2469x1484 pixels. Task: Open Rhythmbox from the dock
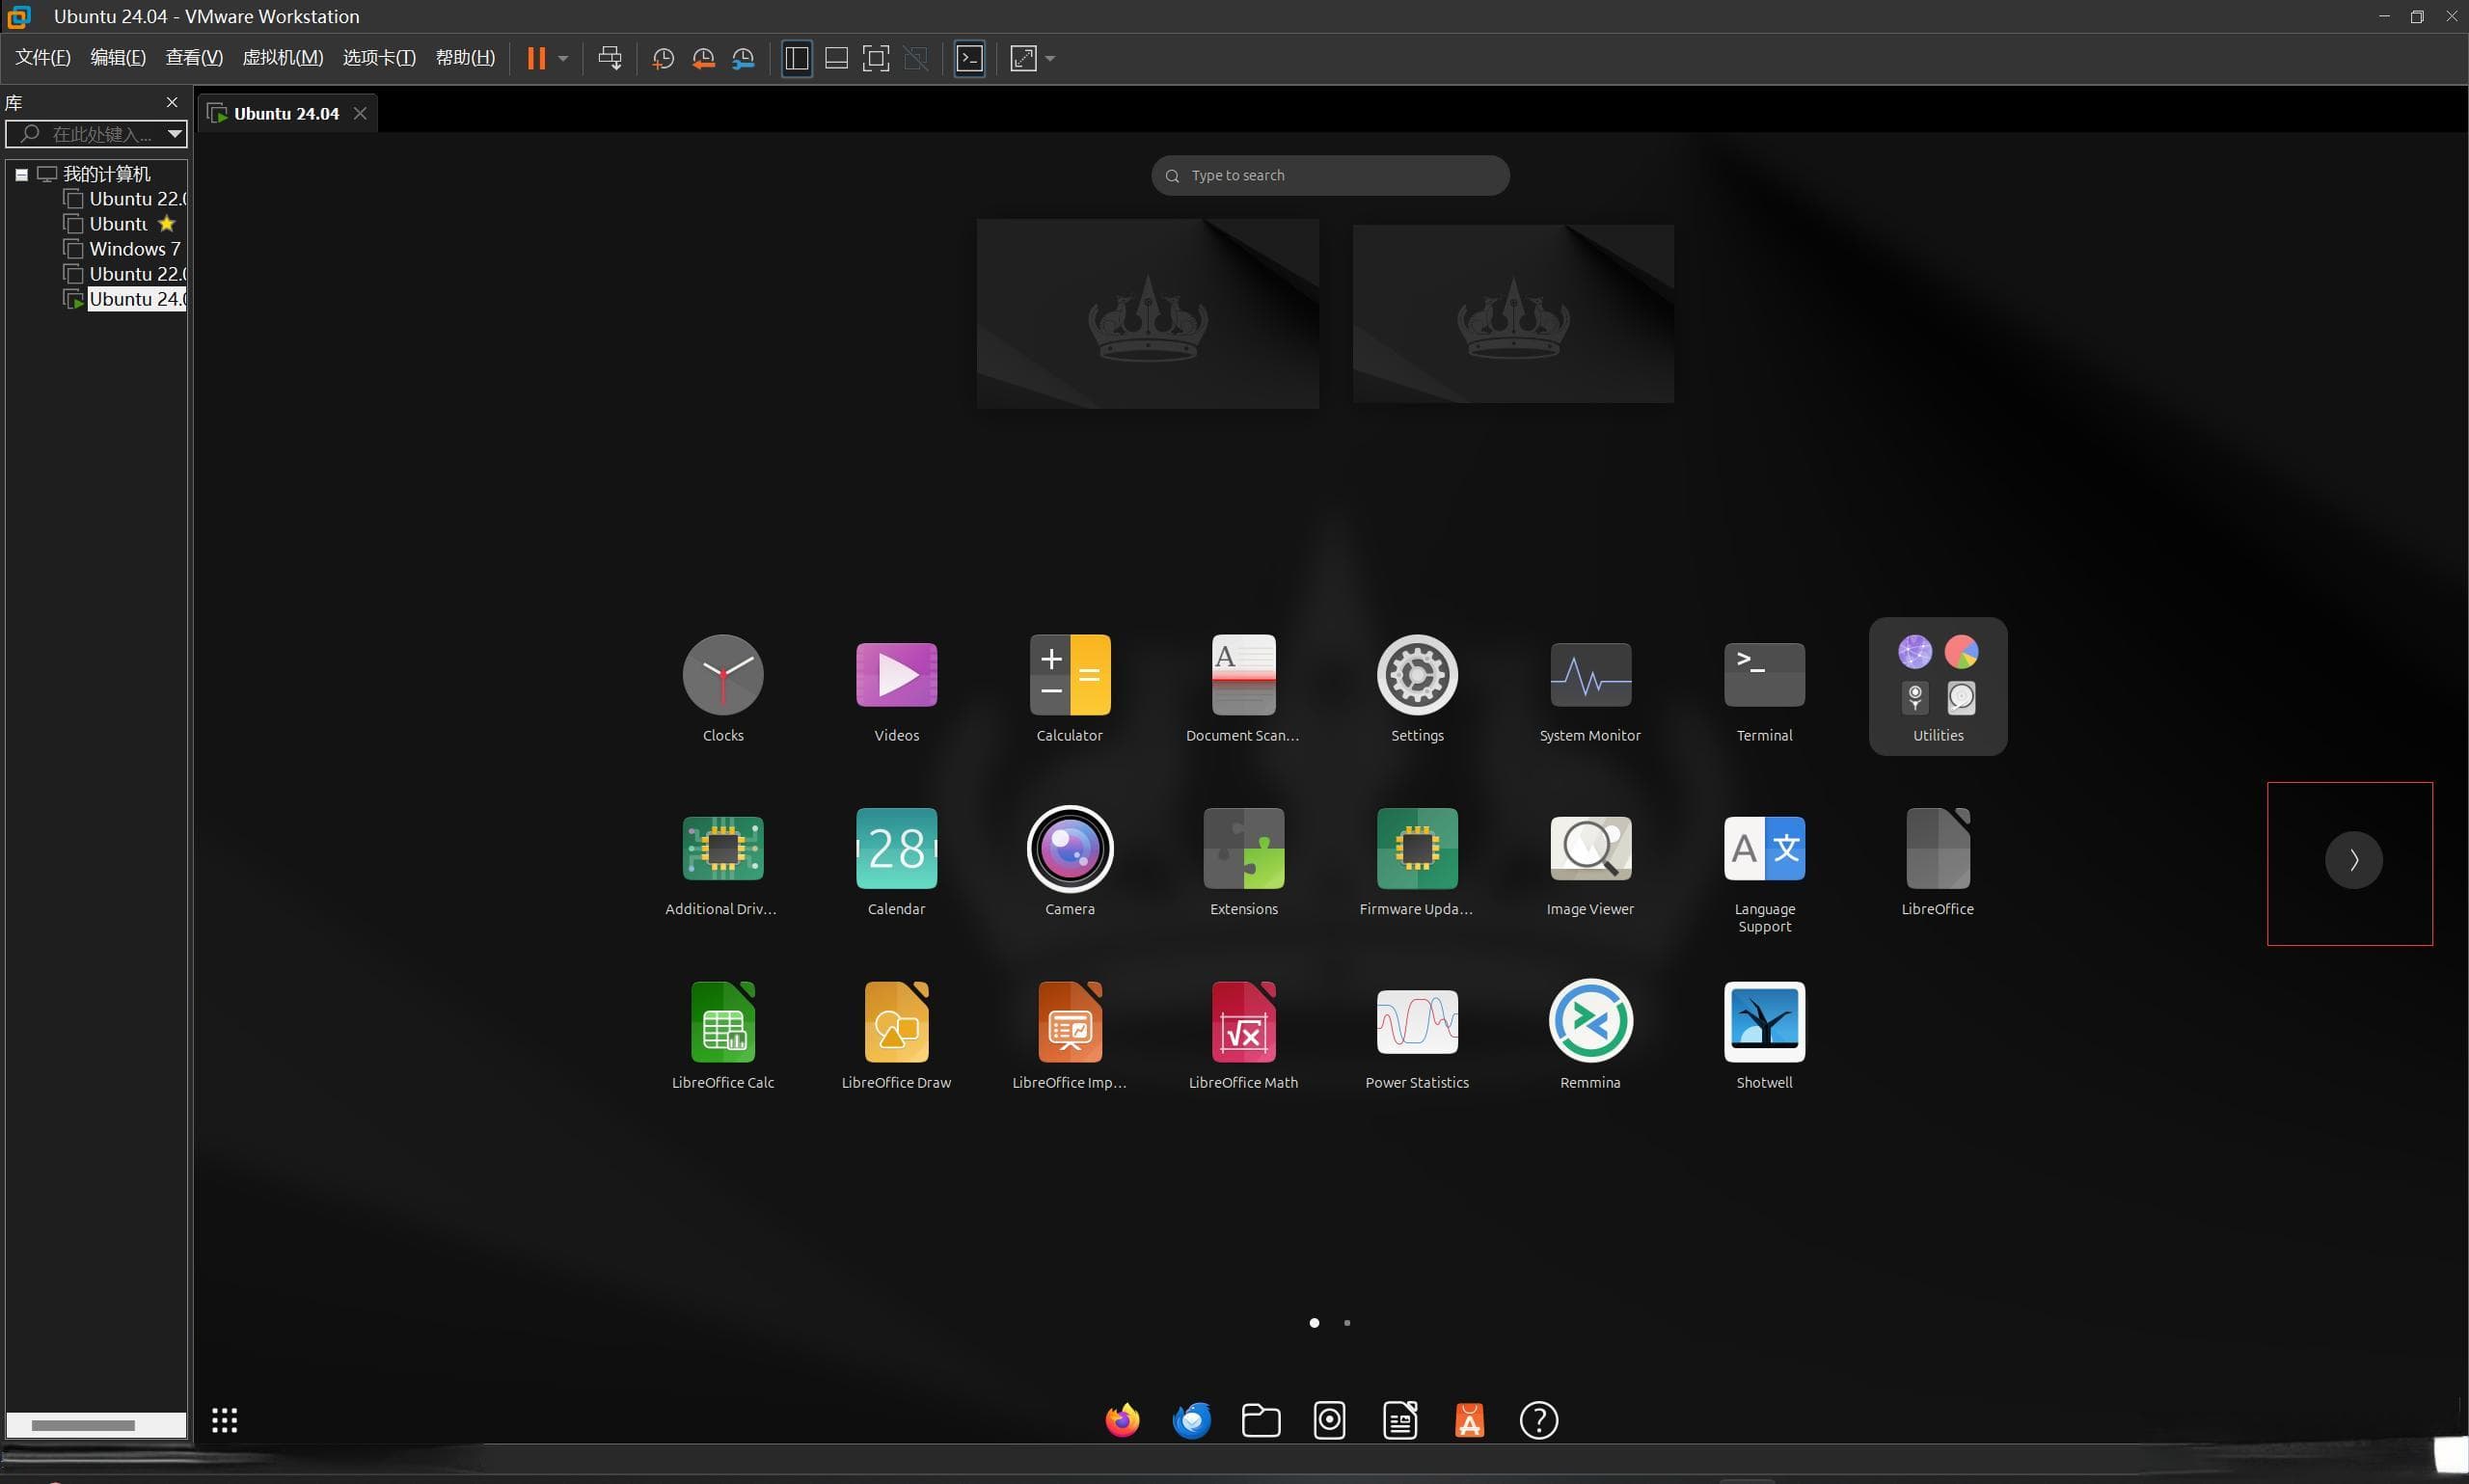coord(1329,1419)
